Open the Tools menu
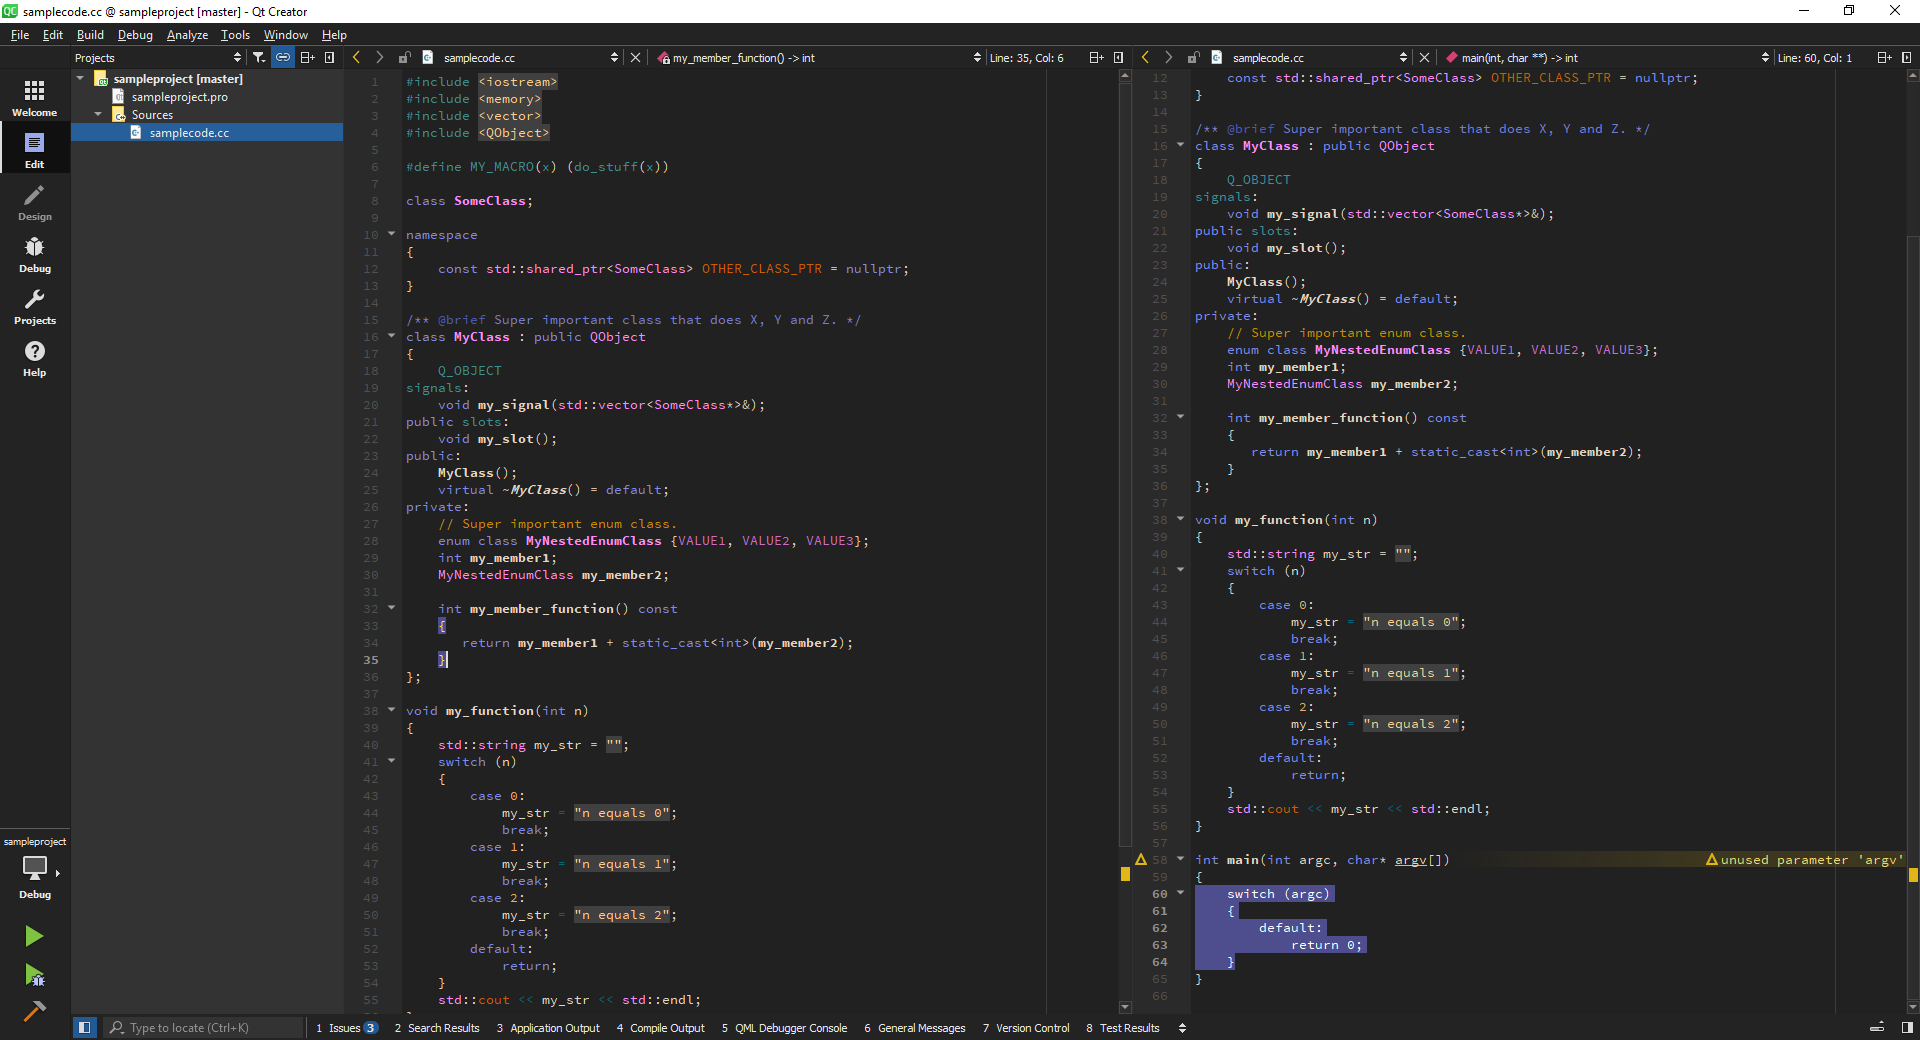This screenshot has height=1040, width=1920. 235,35
